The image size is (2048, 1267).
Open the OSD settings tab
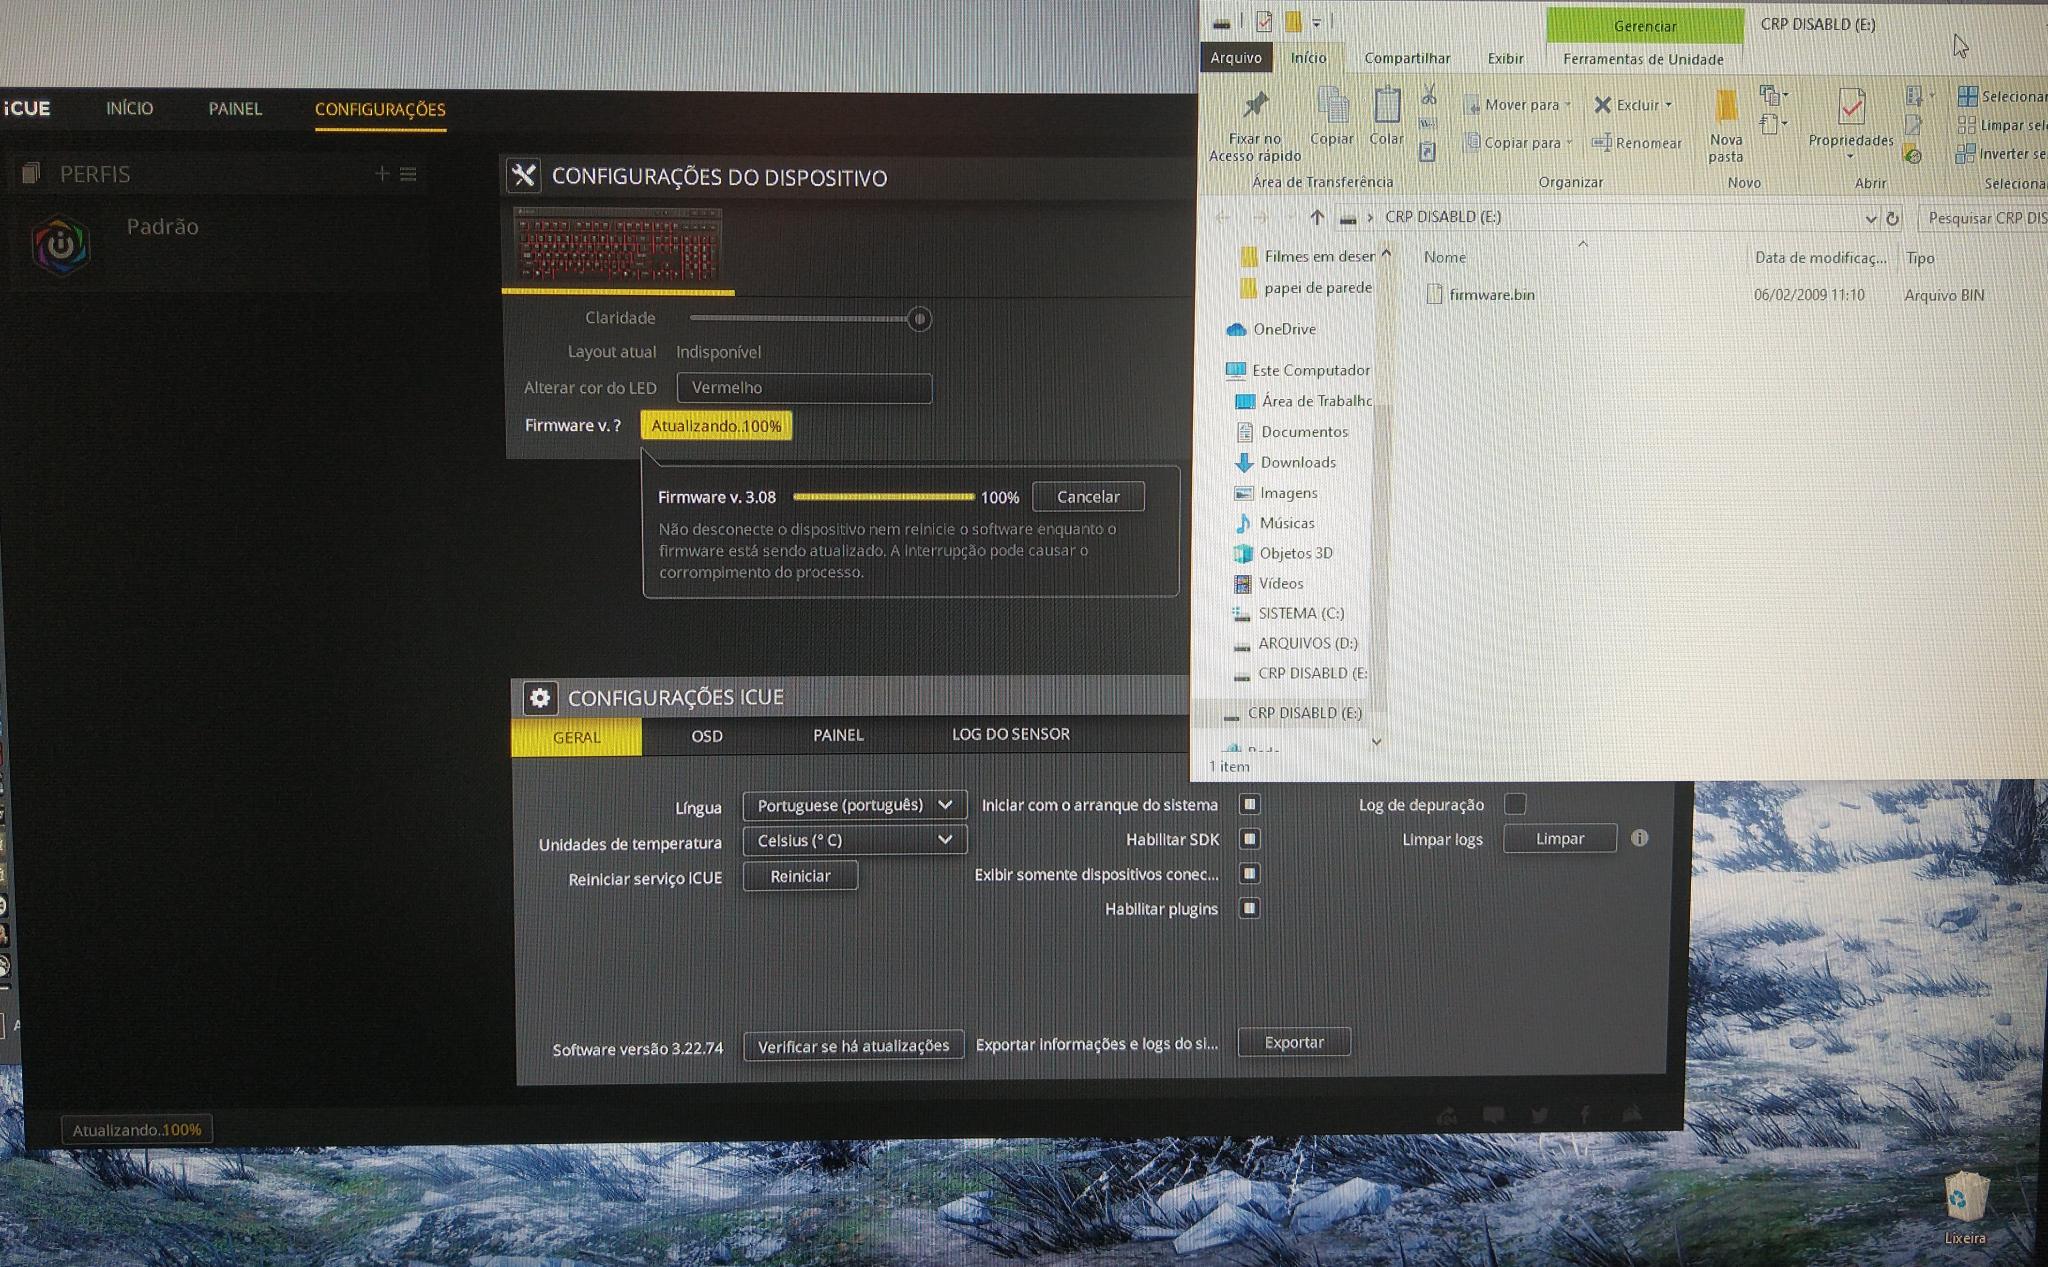pos(706,736)
